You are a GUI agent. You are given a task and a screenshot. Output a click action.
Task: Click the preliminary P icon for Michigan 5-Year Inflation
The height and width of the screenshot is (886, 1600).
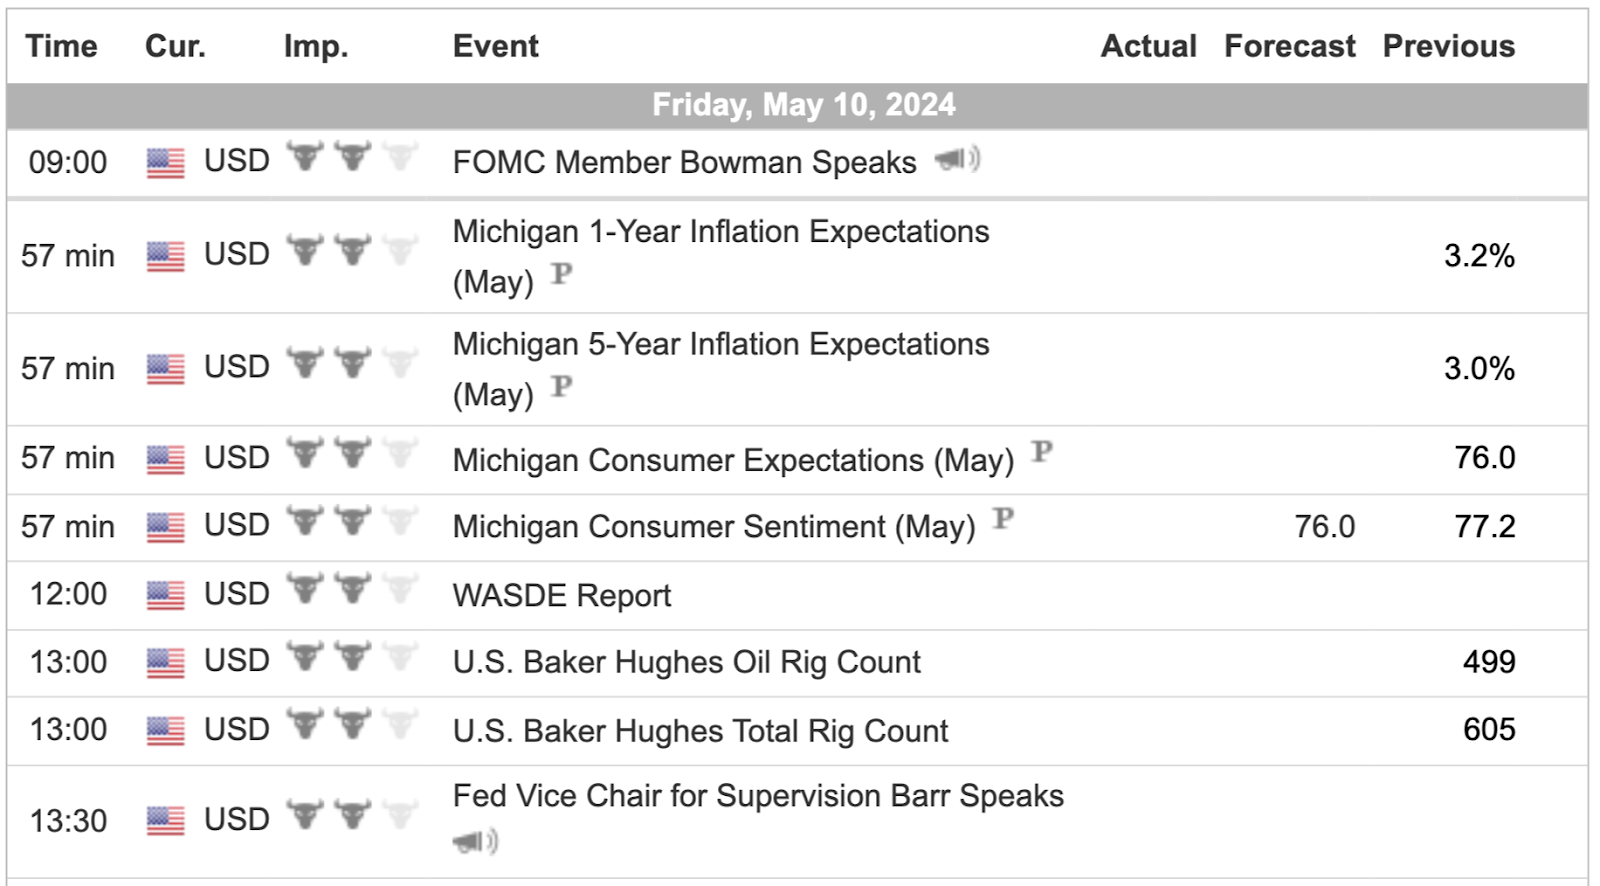(x=562, y=387)
